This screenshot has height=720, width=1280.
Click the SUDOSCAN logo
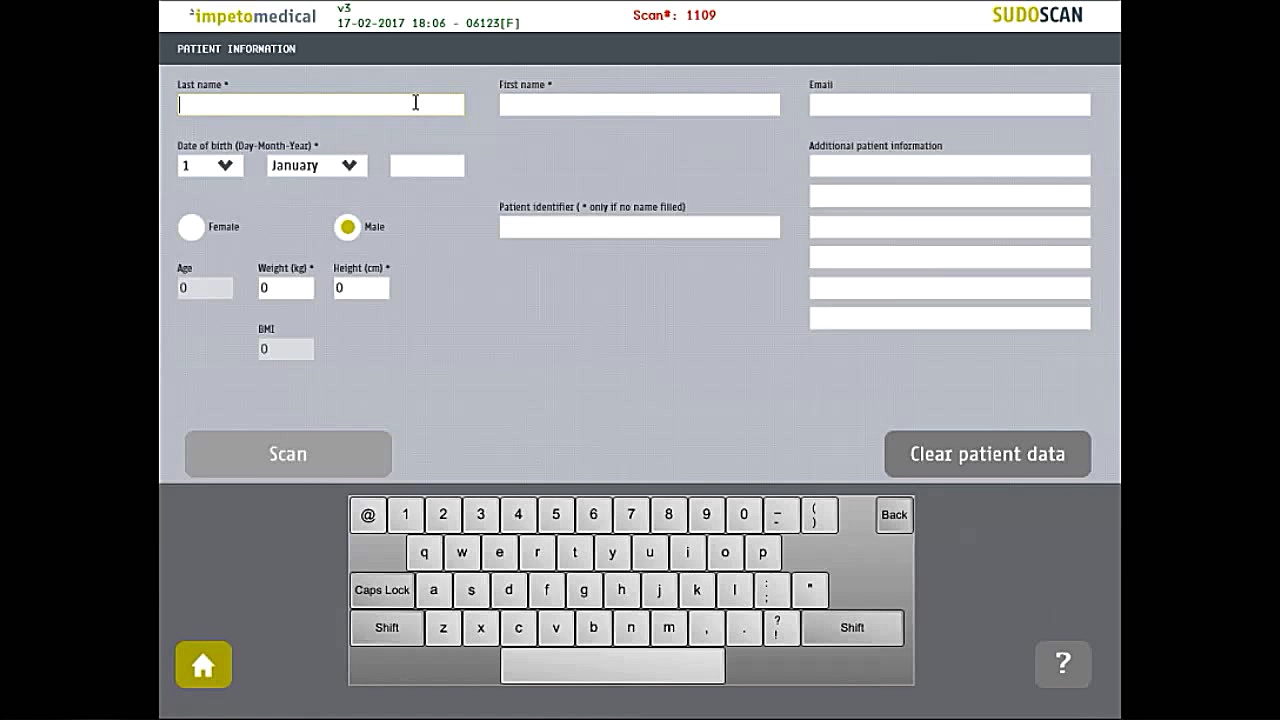(1037, 15)
